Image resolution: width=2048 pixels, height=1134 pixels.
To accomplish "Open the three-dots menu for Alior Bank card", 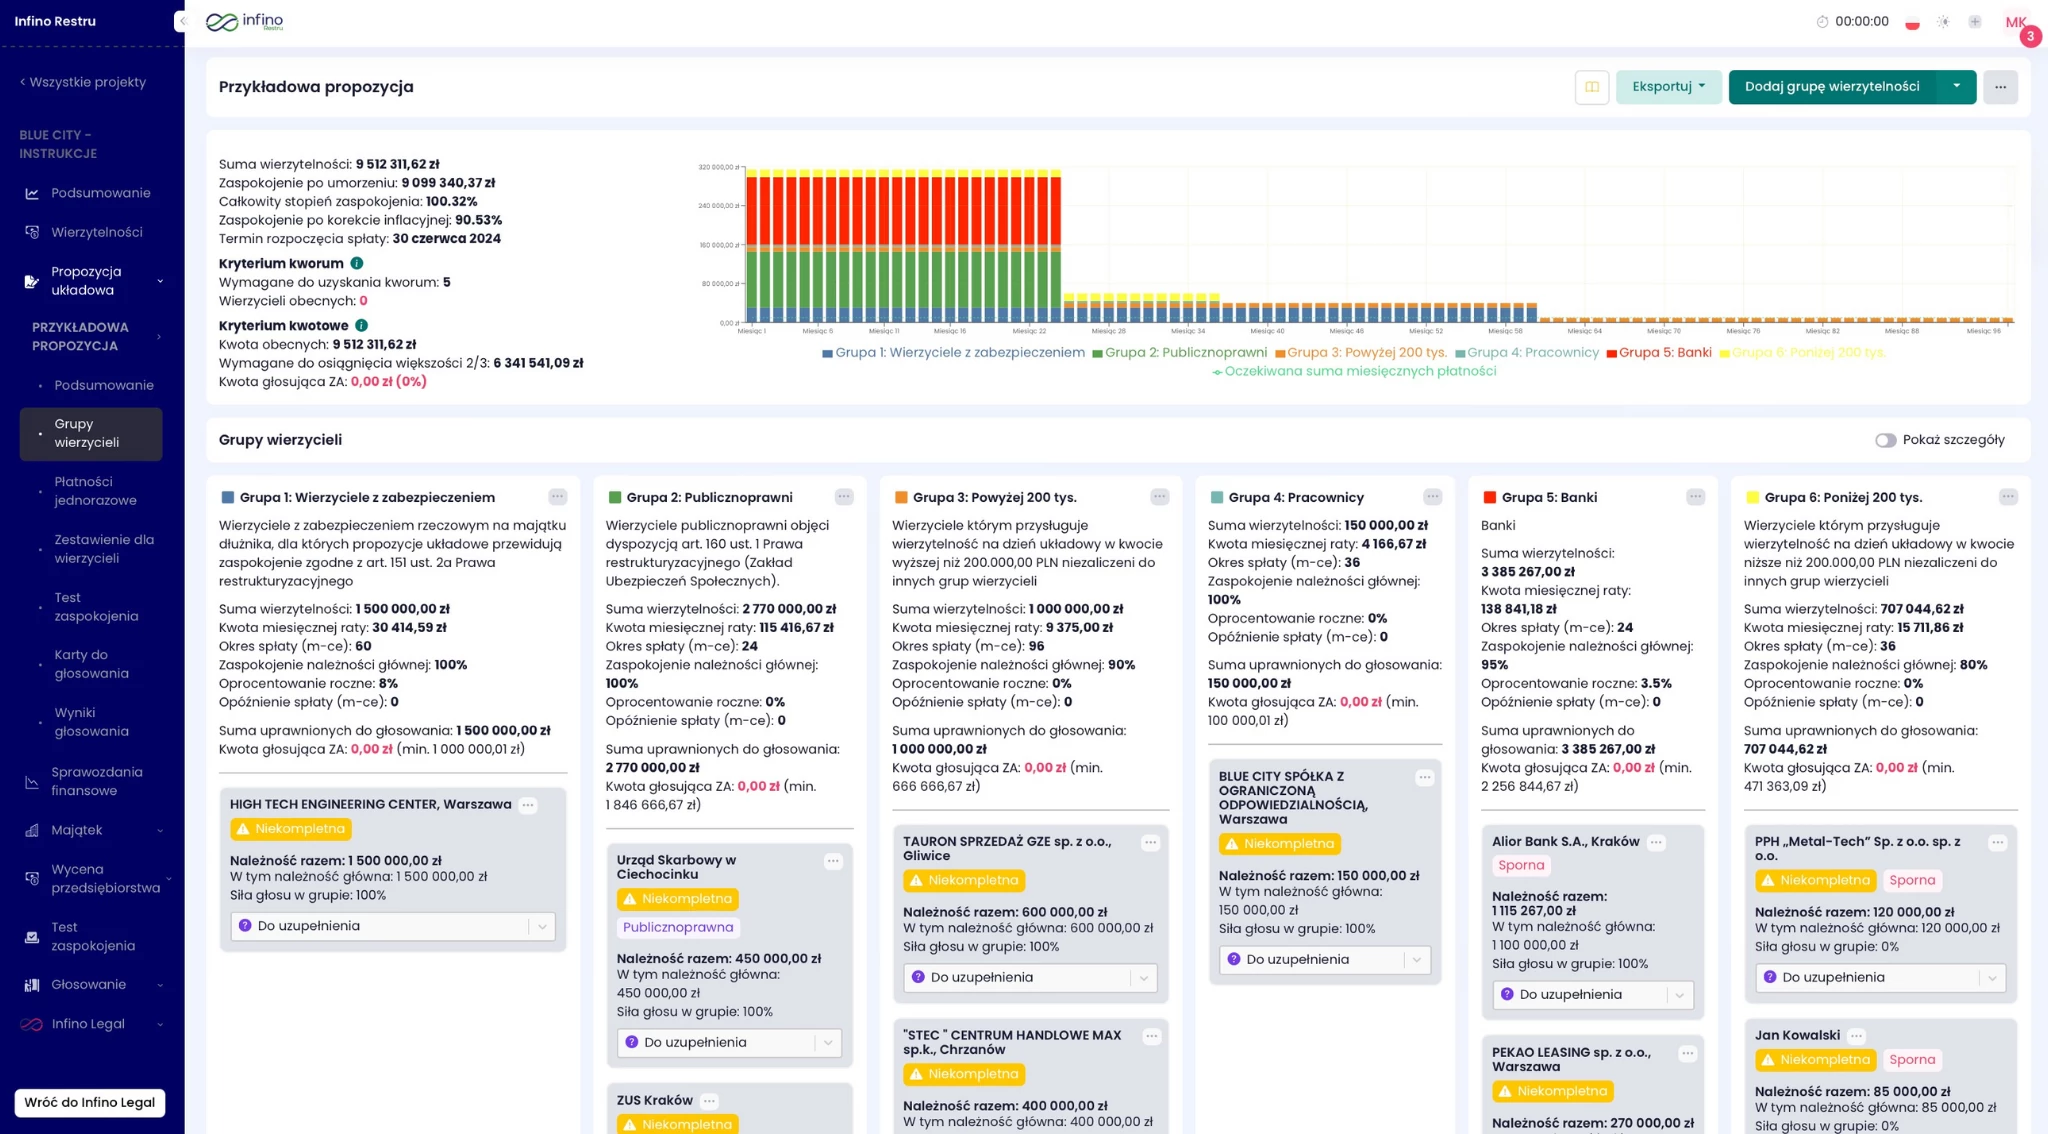I will 1656,842.
